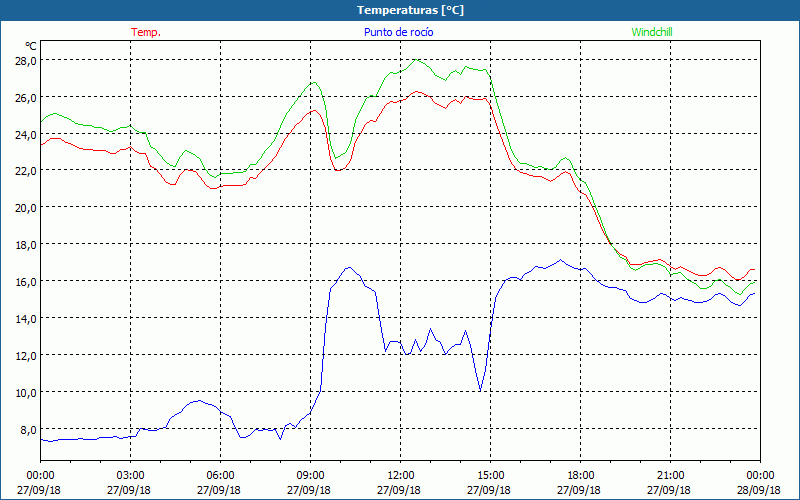
Task: Click the "8,0" y-axis value
Action: (x=28, y=430)
